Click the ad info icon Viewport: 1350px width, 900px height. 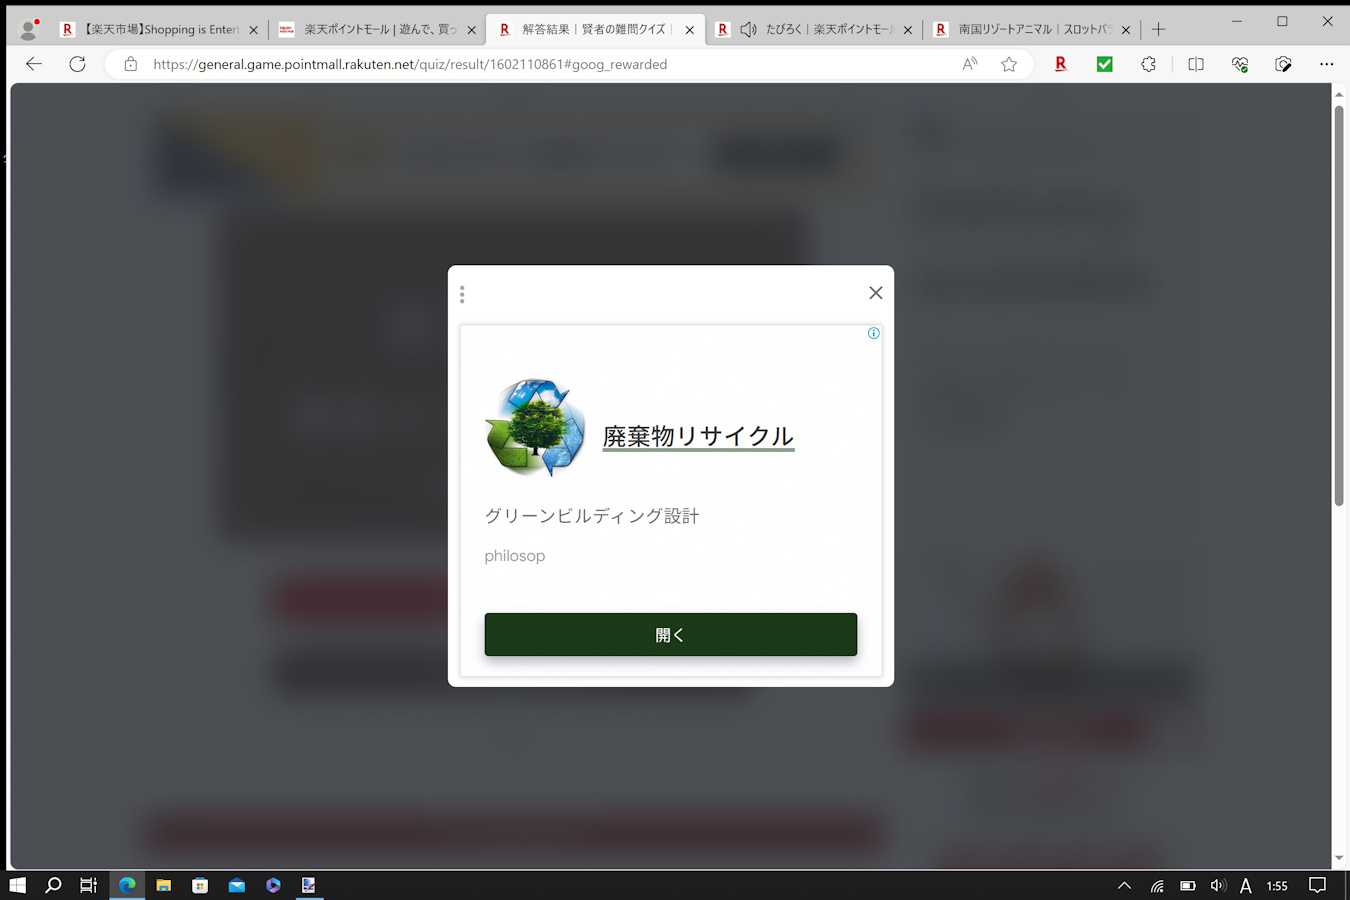pyautogui.click(x=873, y=333)
